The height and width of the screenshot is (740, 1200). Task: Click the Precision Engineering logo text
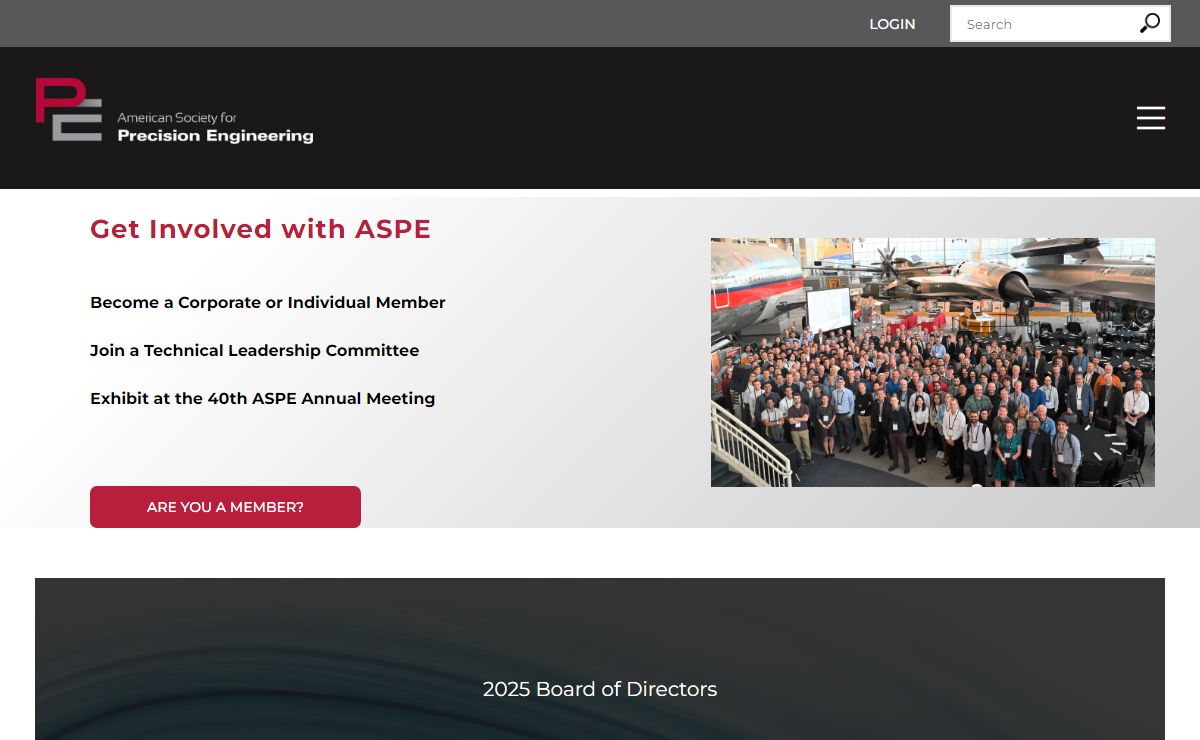tap(215, 136)
